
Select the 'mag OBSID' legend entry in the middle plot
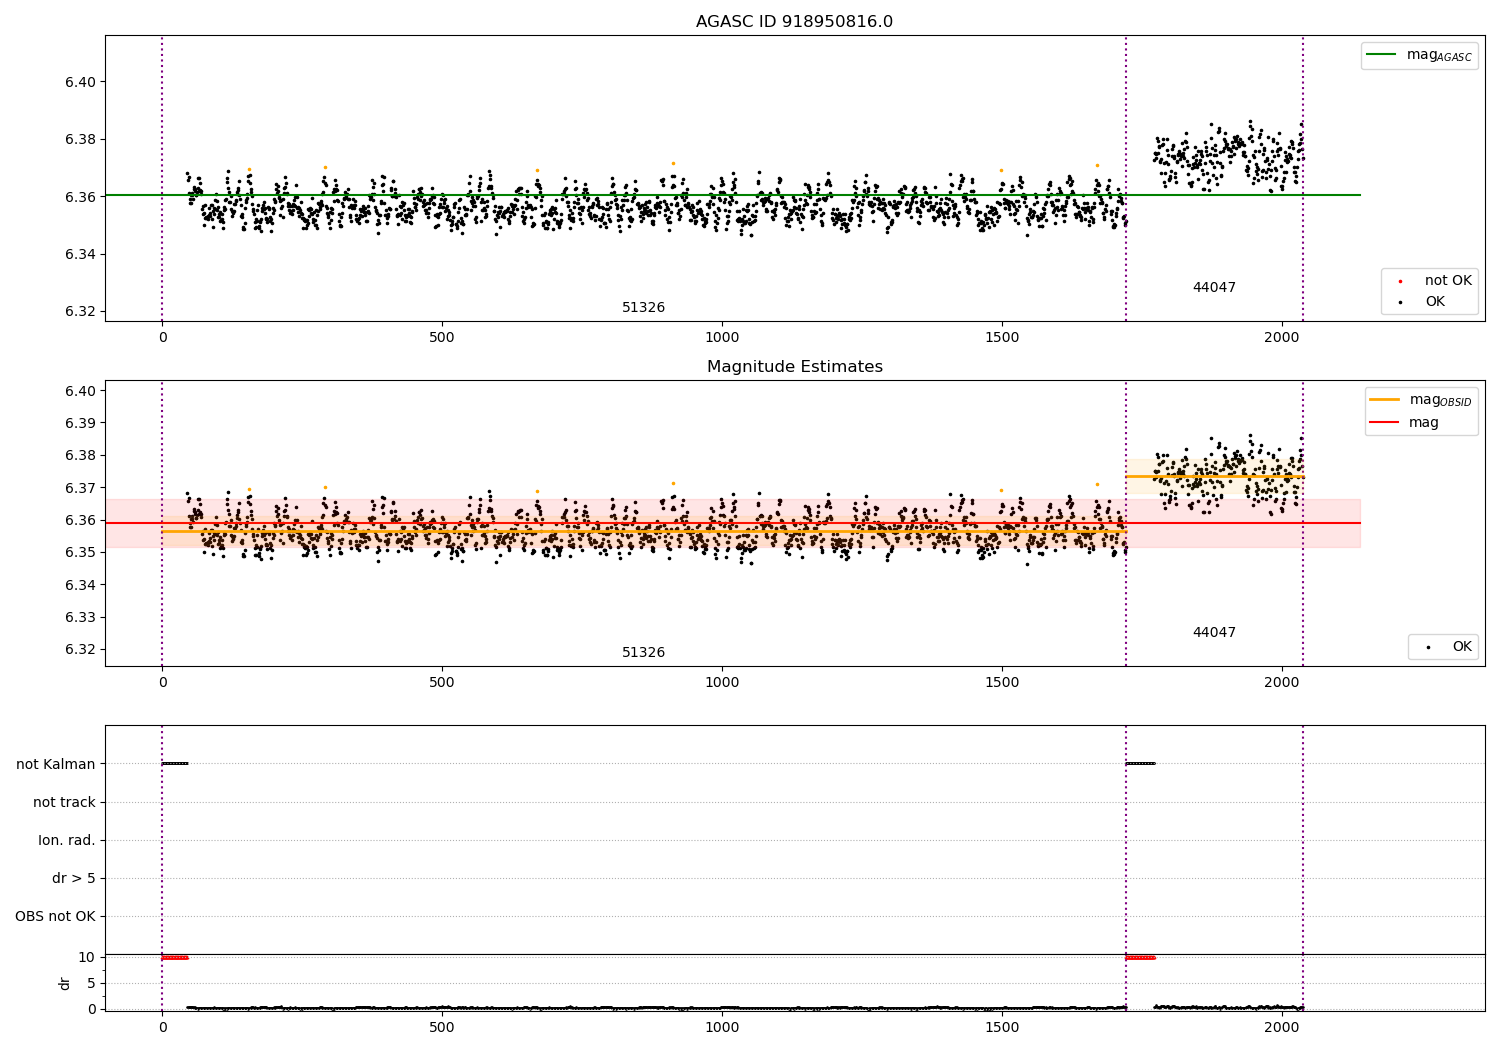pos(1421,400)
